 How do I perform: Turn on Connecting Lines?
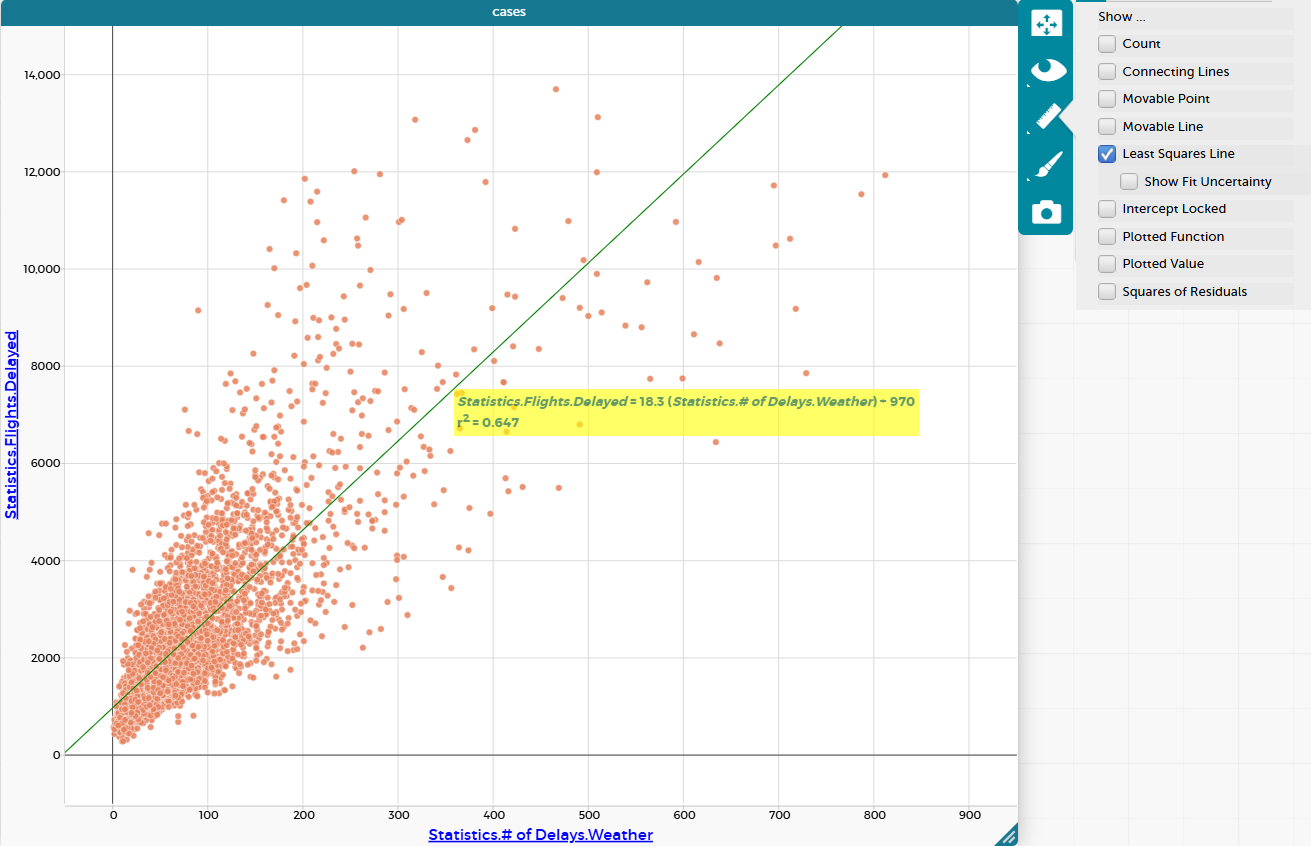(x=1107, y=72)
